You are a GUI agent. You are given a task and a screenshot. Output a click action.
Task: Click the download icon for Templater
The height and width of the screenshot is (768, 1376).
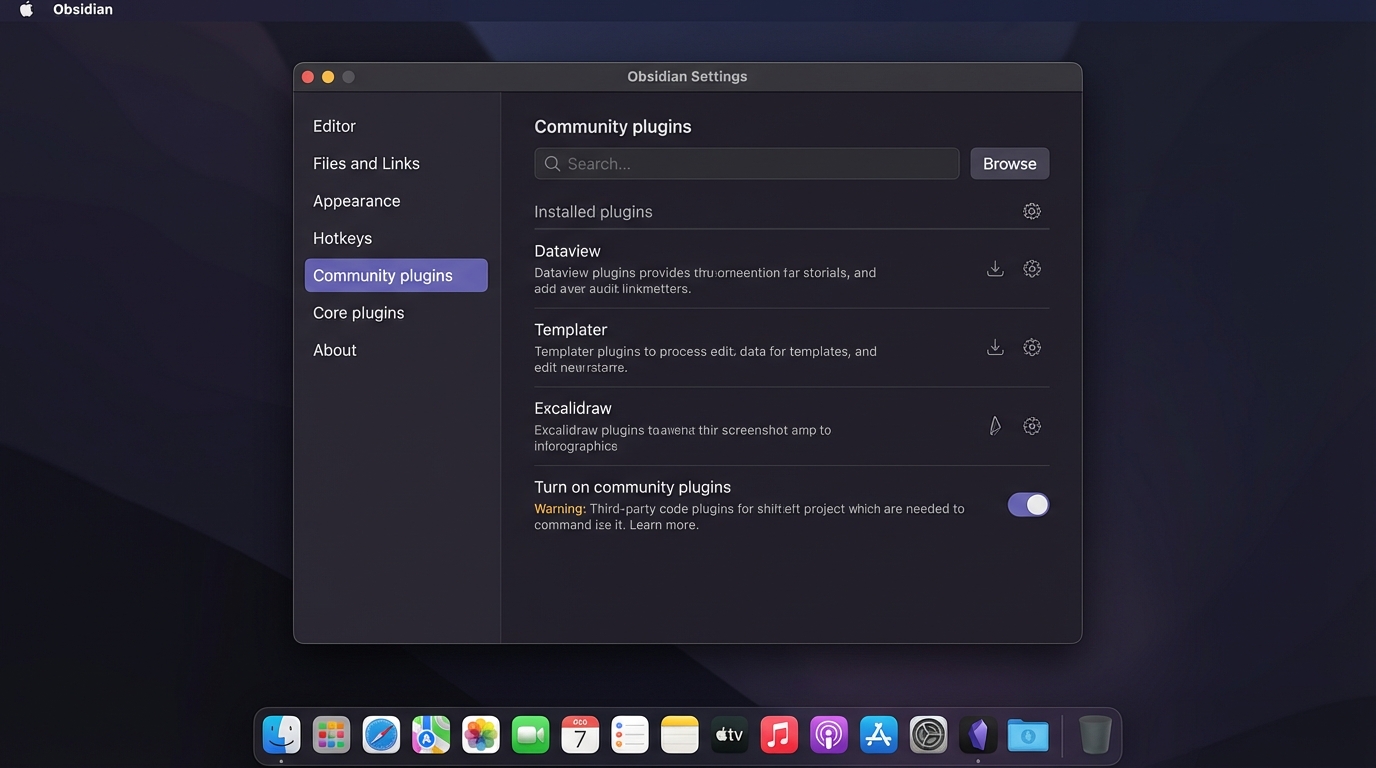(994, 347)
